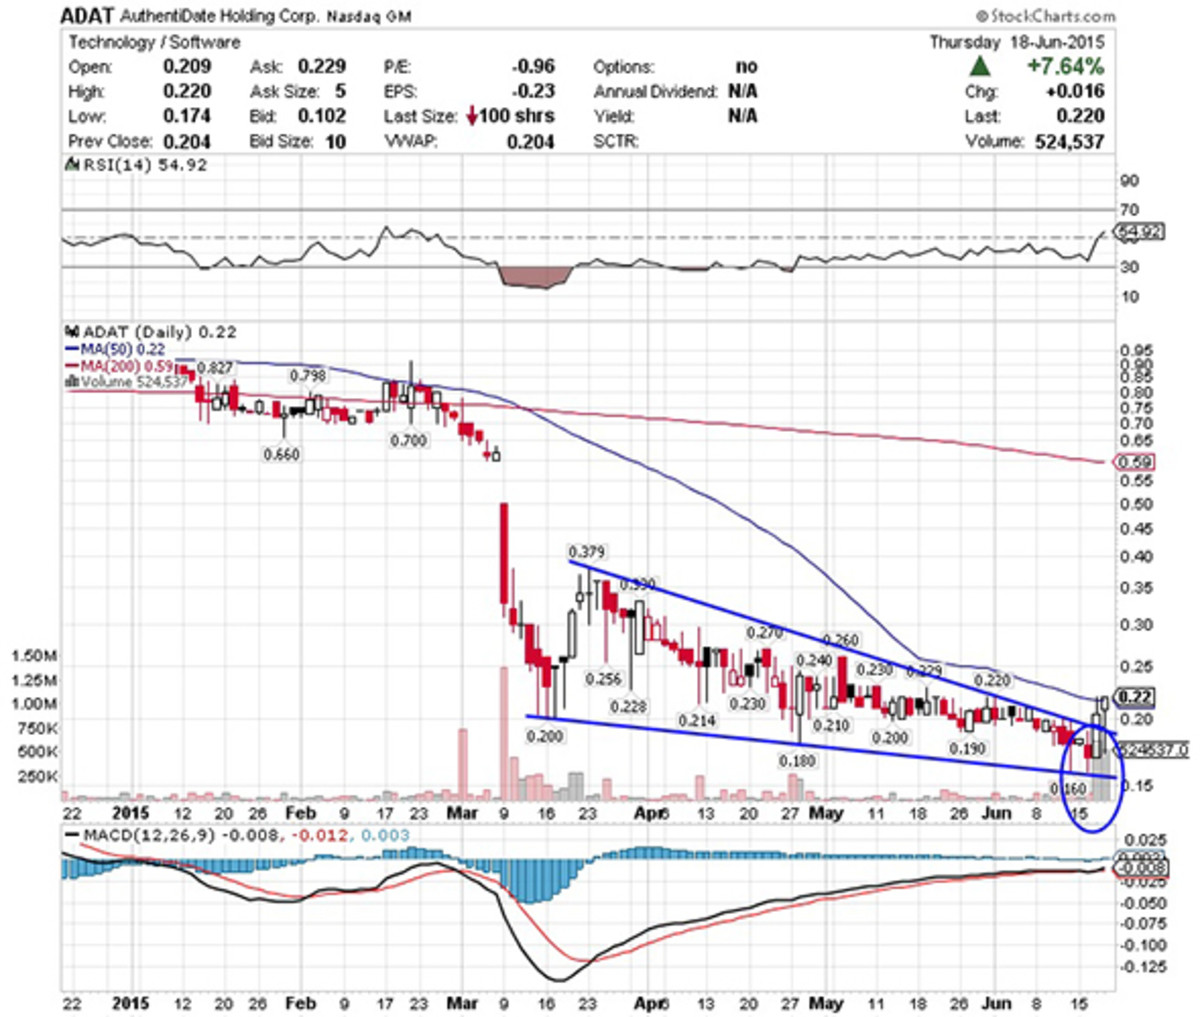This screenshot has height=1017, width=1200.
Task: Click the green up-triangle change indicator
Action: pyautogui.click(x=981, y=67)
